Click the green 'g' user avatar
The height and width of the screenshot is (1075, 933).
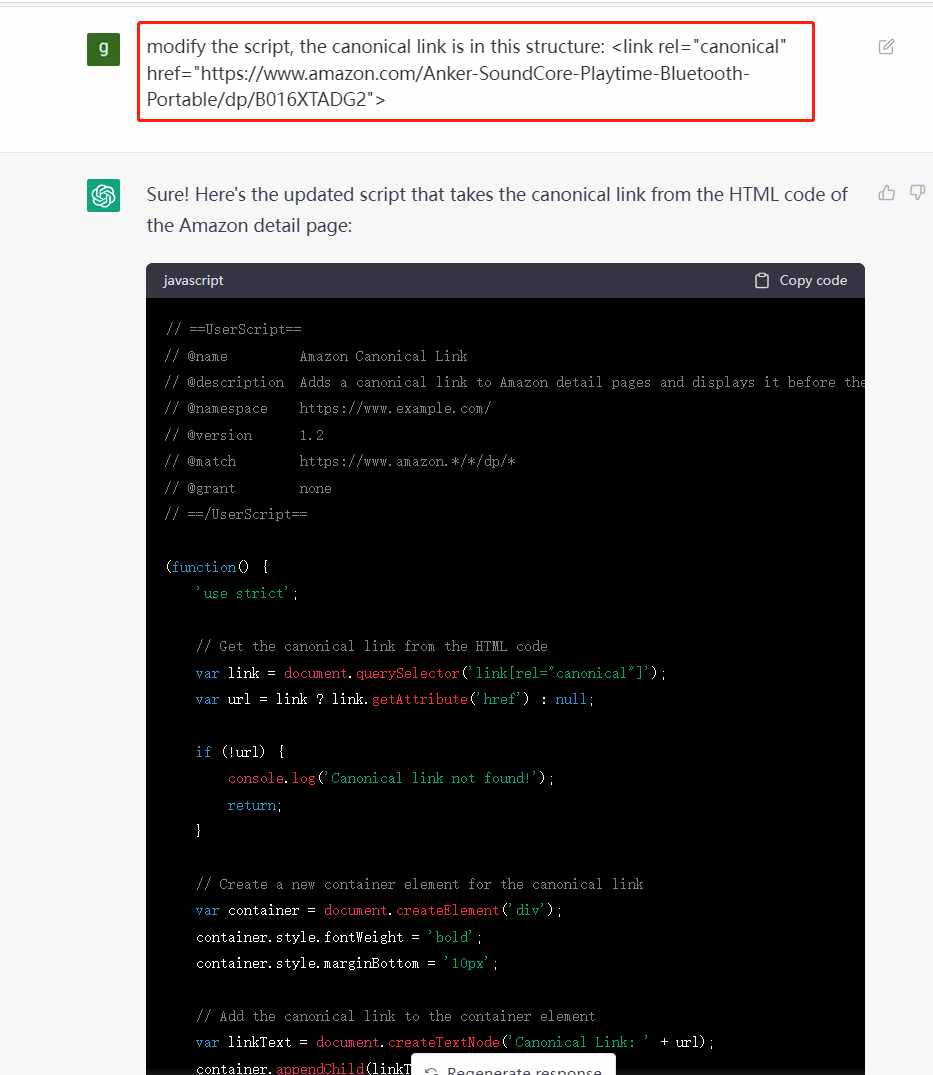coord(104,49)
